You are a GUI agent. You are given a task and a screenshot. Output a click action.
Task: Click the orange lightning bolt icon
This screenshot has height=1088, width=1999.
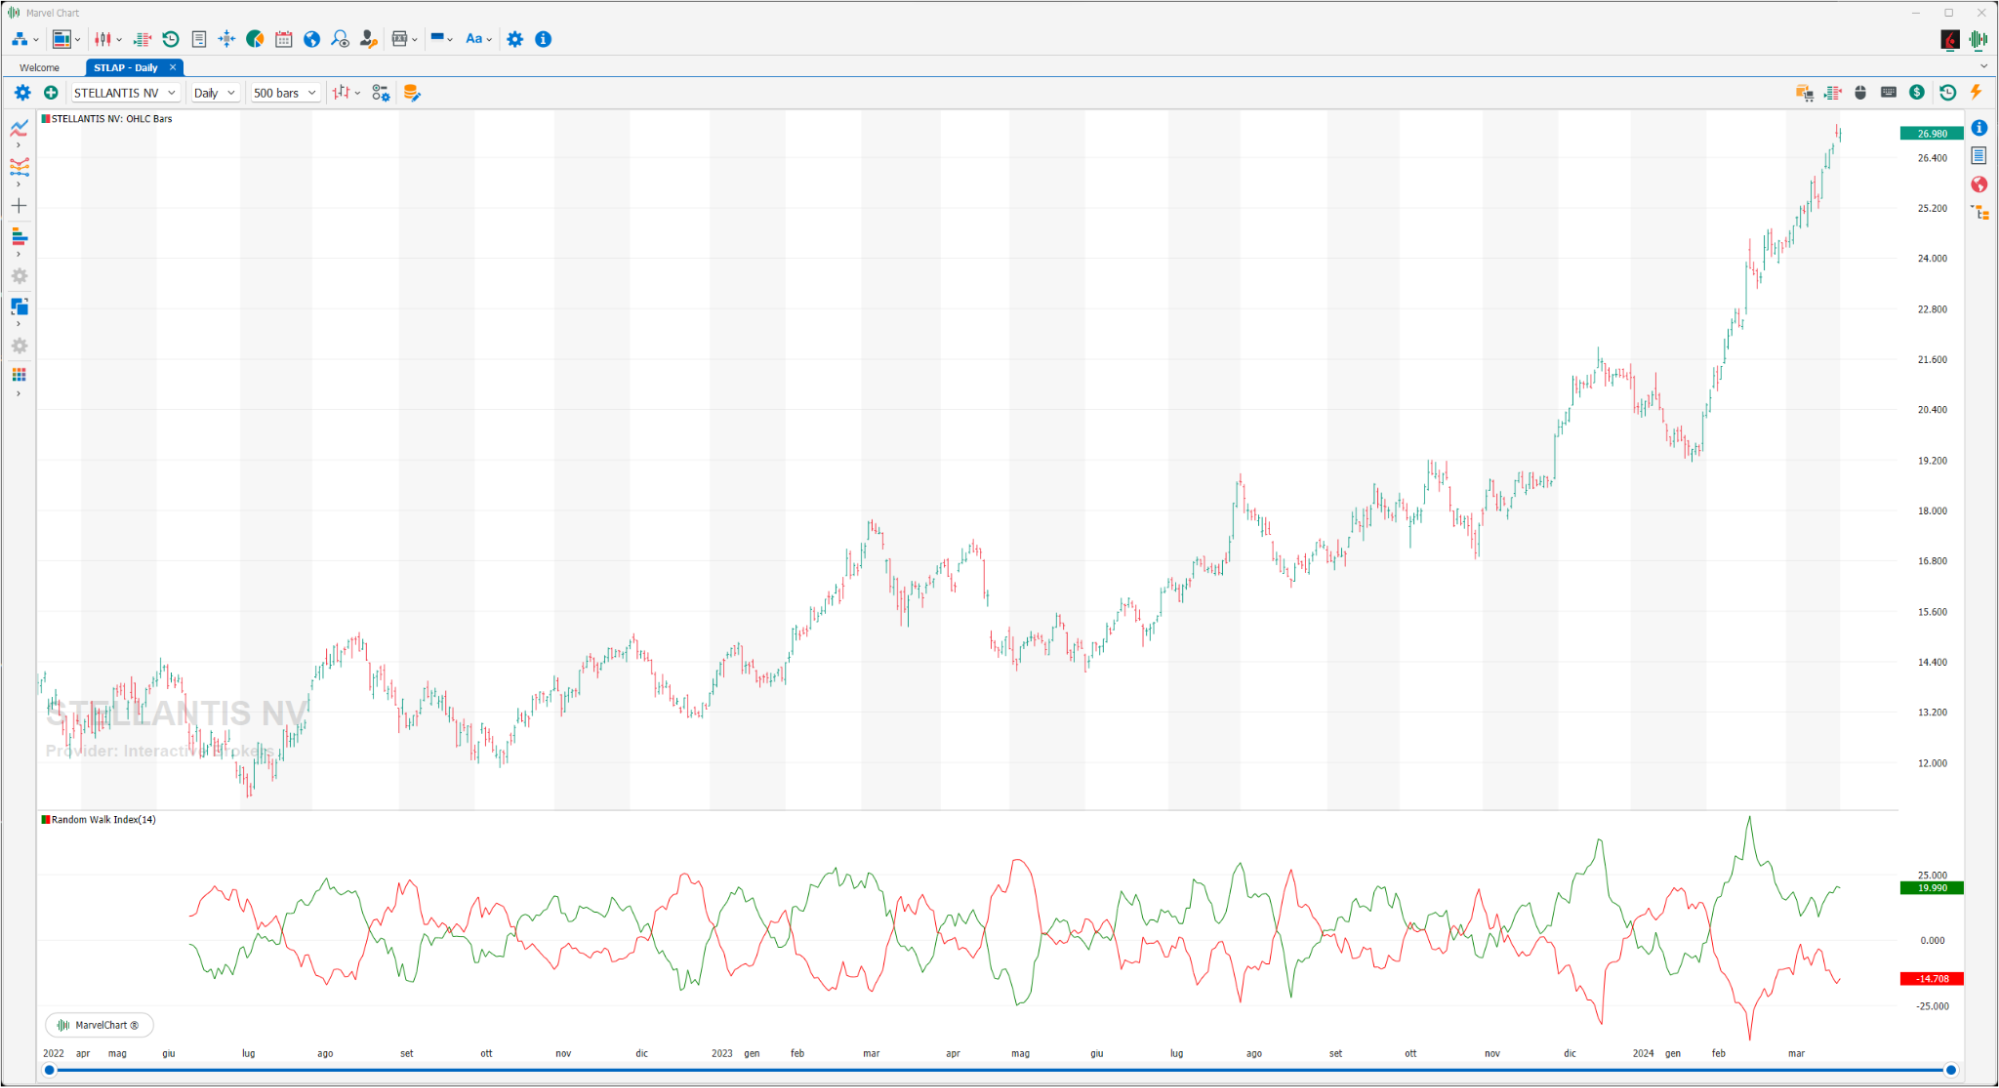[1976, 92]
